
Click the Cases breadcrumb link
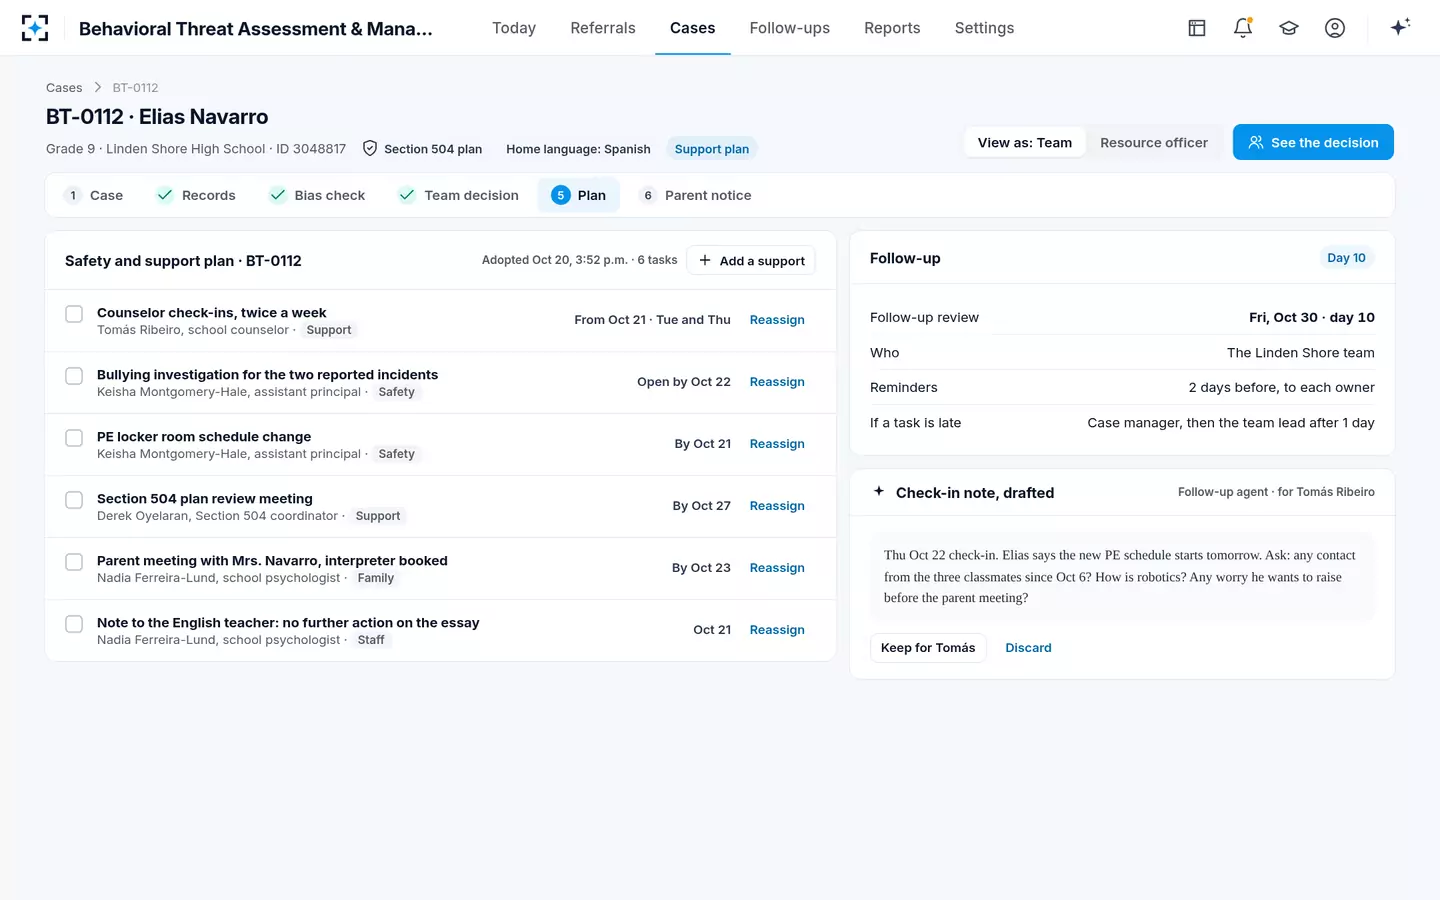tap(64, 87)
